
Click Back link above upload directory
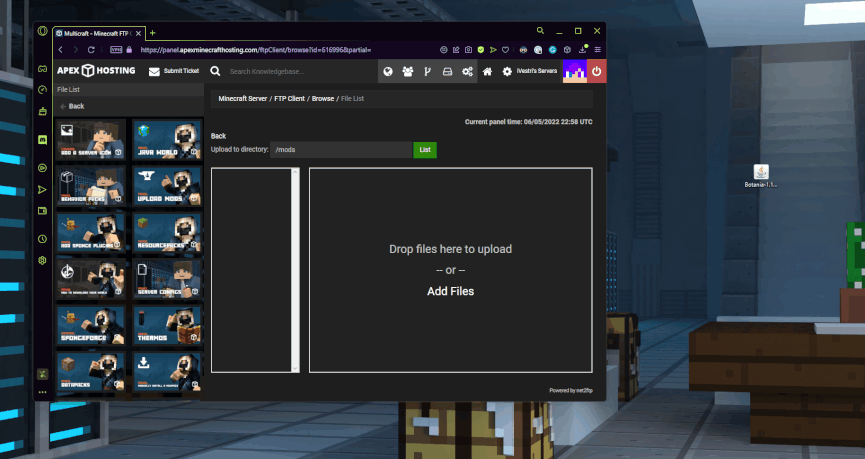[x=218, y=136]
